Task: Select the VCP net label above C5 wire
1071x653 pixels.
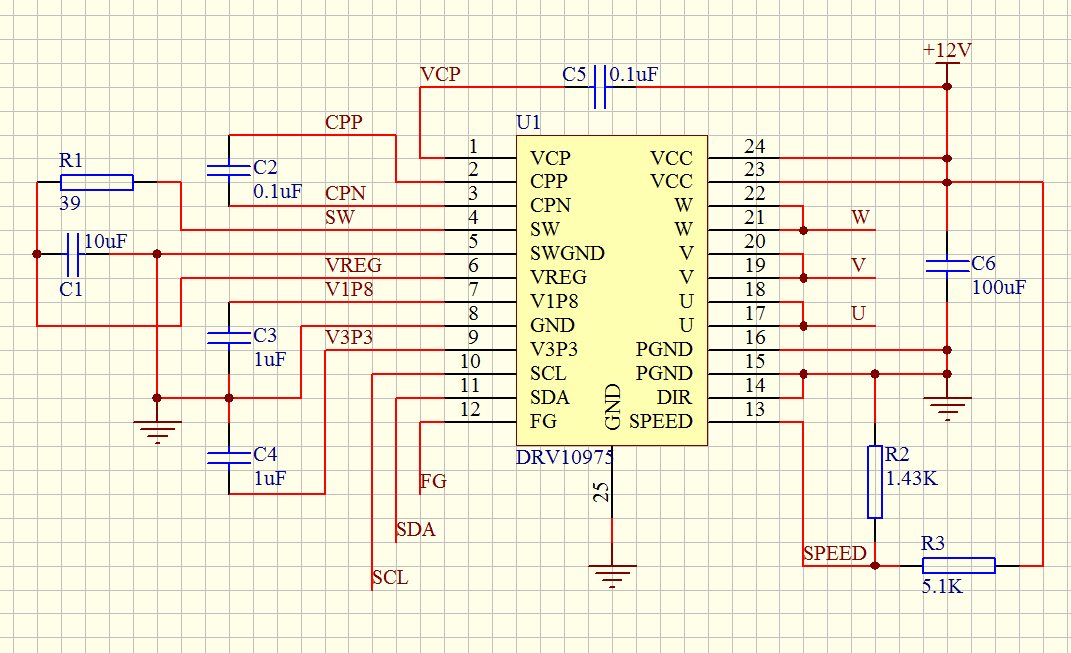Action: point(440,74)
